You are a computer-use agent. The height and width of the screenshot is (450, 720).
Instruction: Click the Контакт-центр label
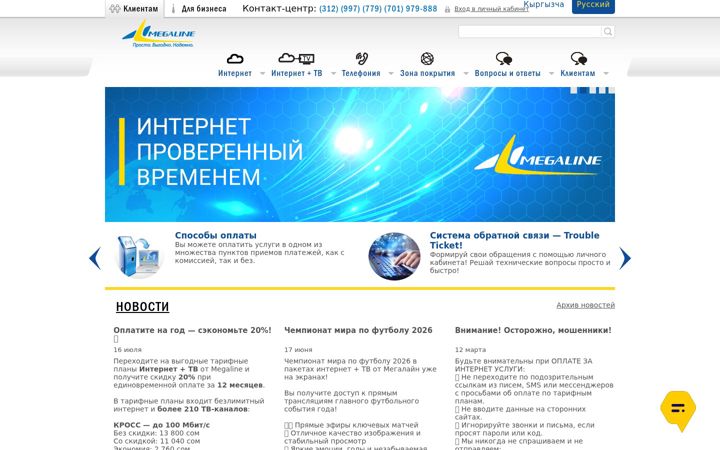pyautogui.click(x=279, y=8)
